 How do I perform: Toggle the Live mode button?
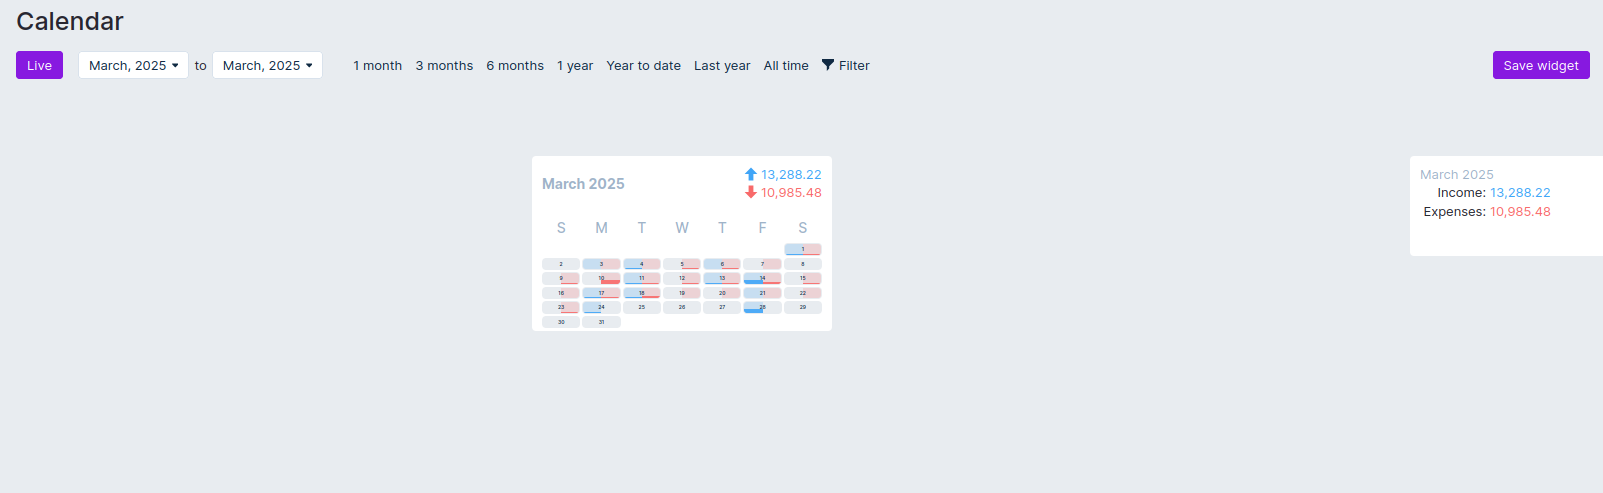[39, 65]
